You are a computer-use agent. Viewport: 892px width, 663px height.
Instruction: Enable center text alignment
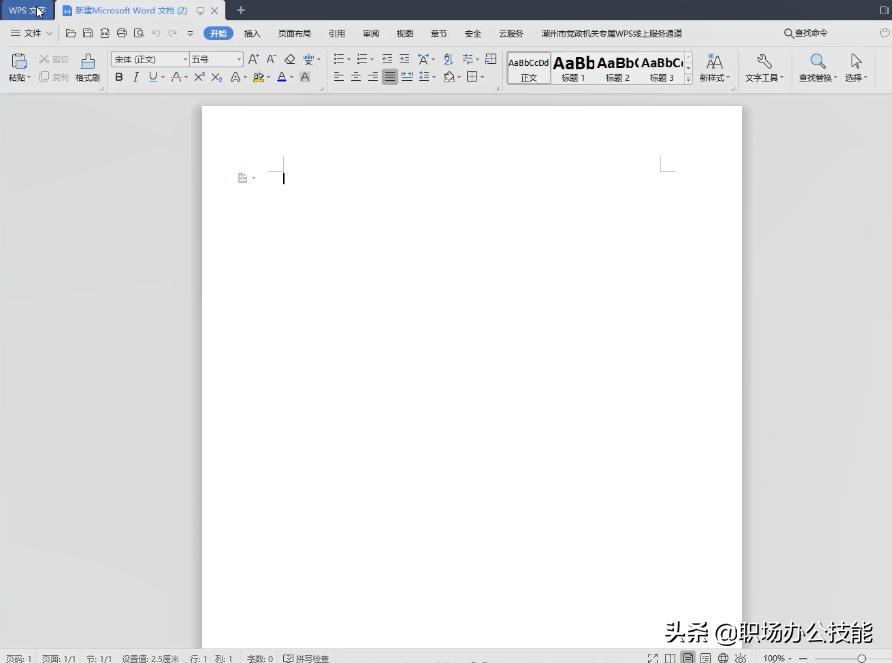click(x=356, y=76)
